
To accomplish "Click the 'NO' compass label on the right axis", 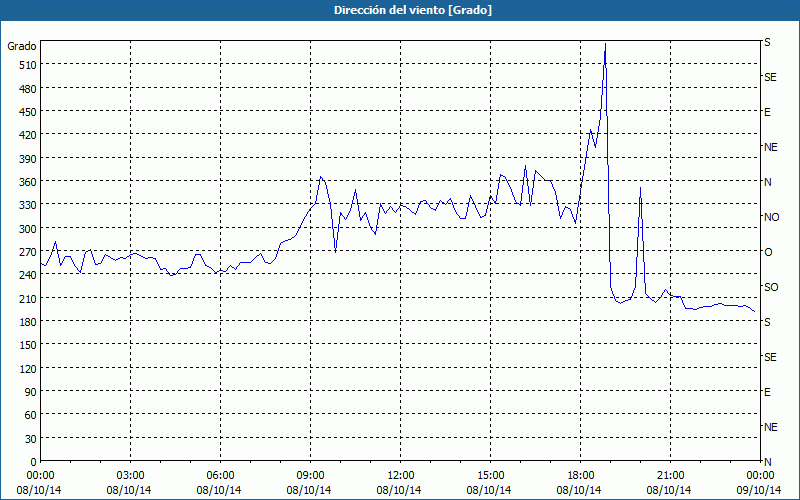I will pos(771,217).
